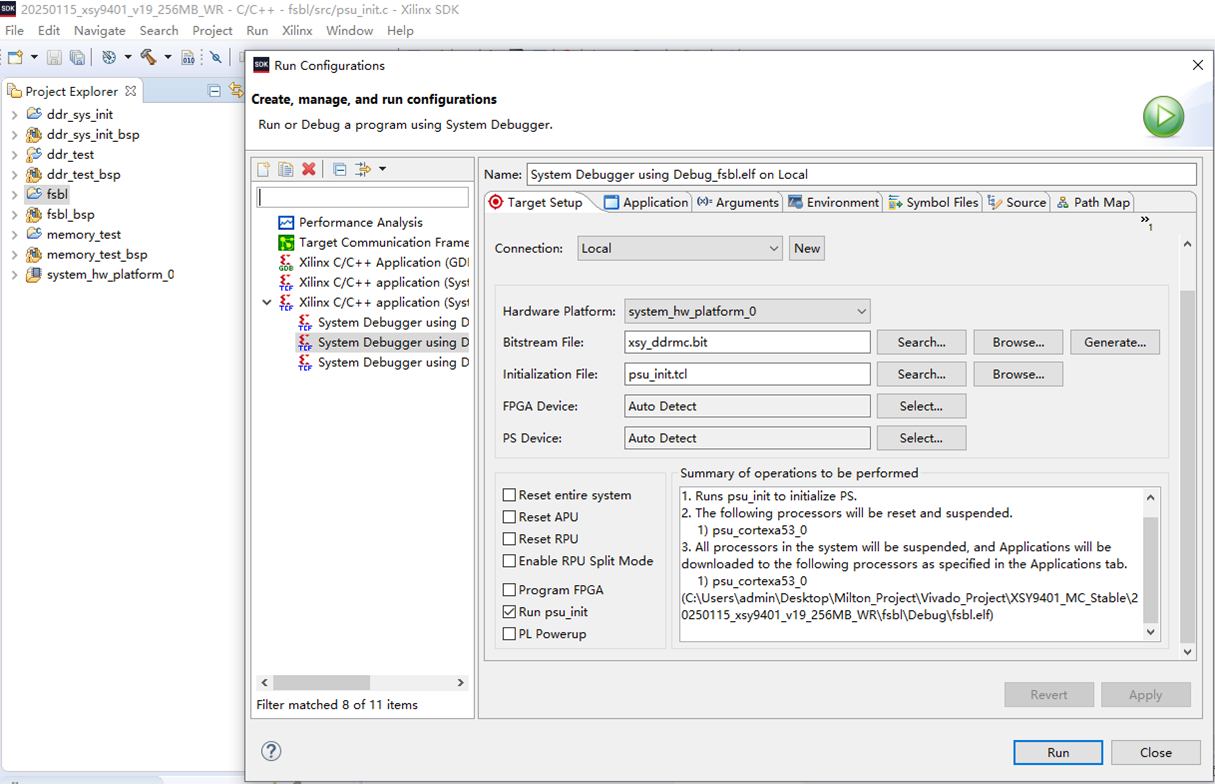Open the Program Flash binary icon

click(188, 57)
